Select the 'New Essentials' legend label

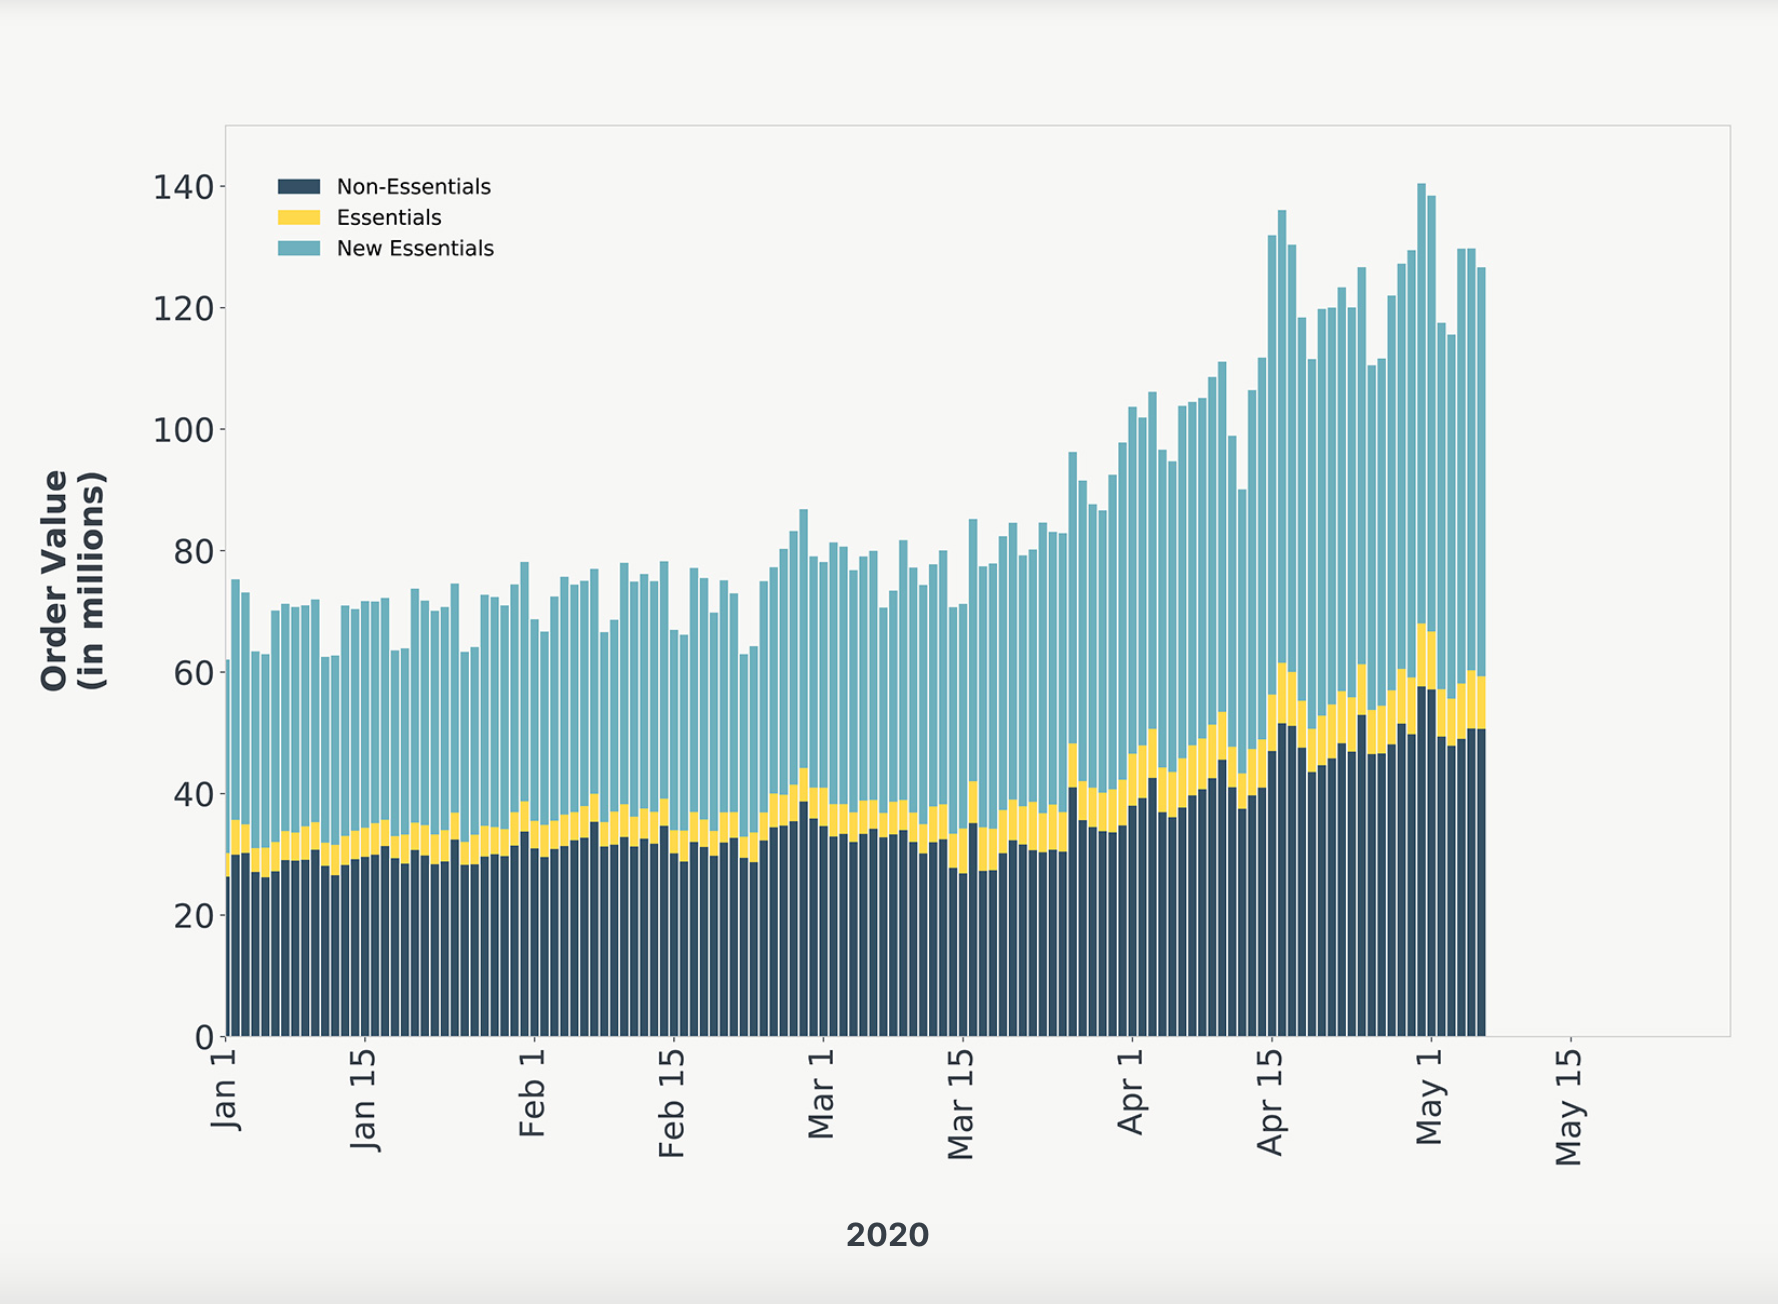415,249
